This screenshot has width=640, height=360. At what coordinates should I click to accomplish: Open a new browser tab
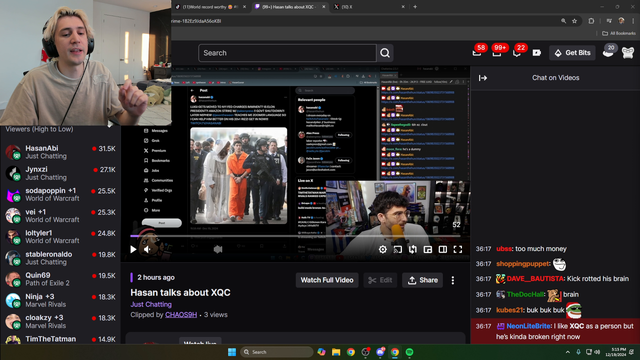click(x=415, y=7)
